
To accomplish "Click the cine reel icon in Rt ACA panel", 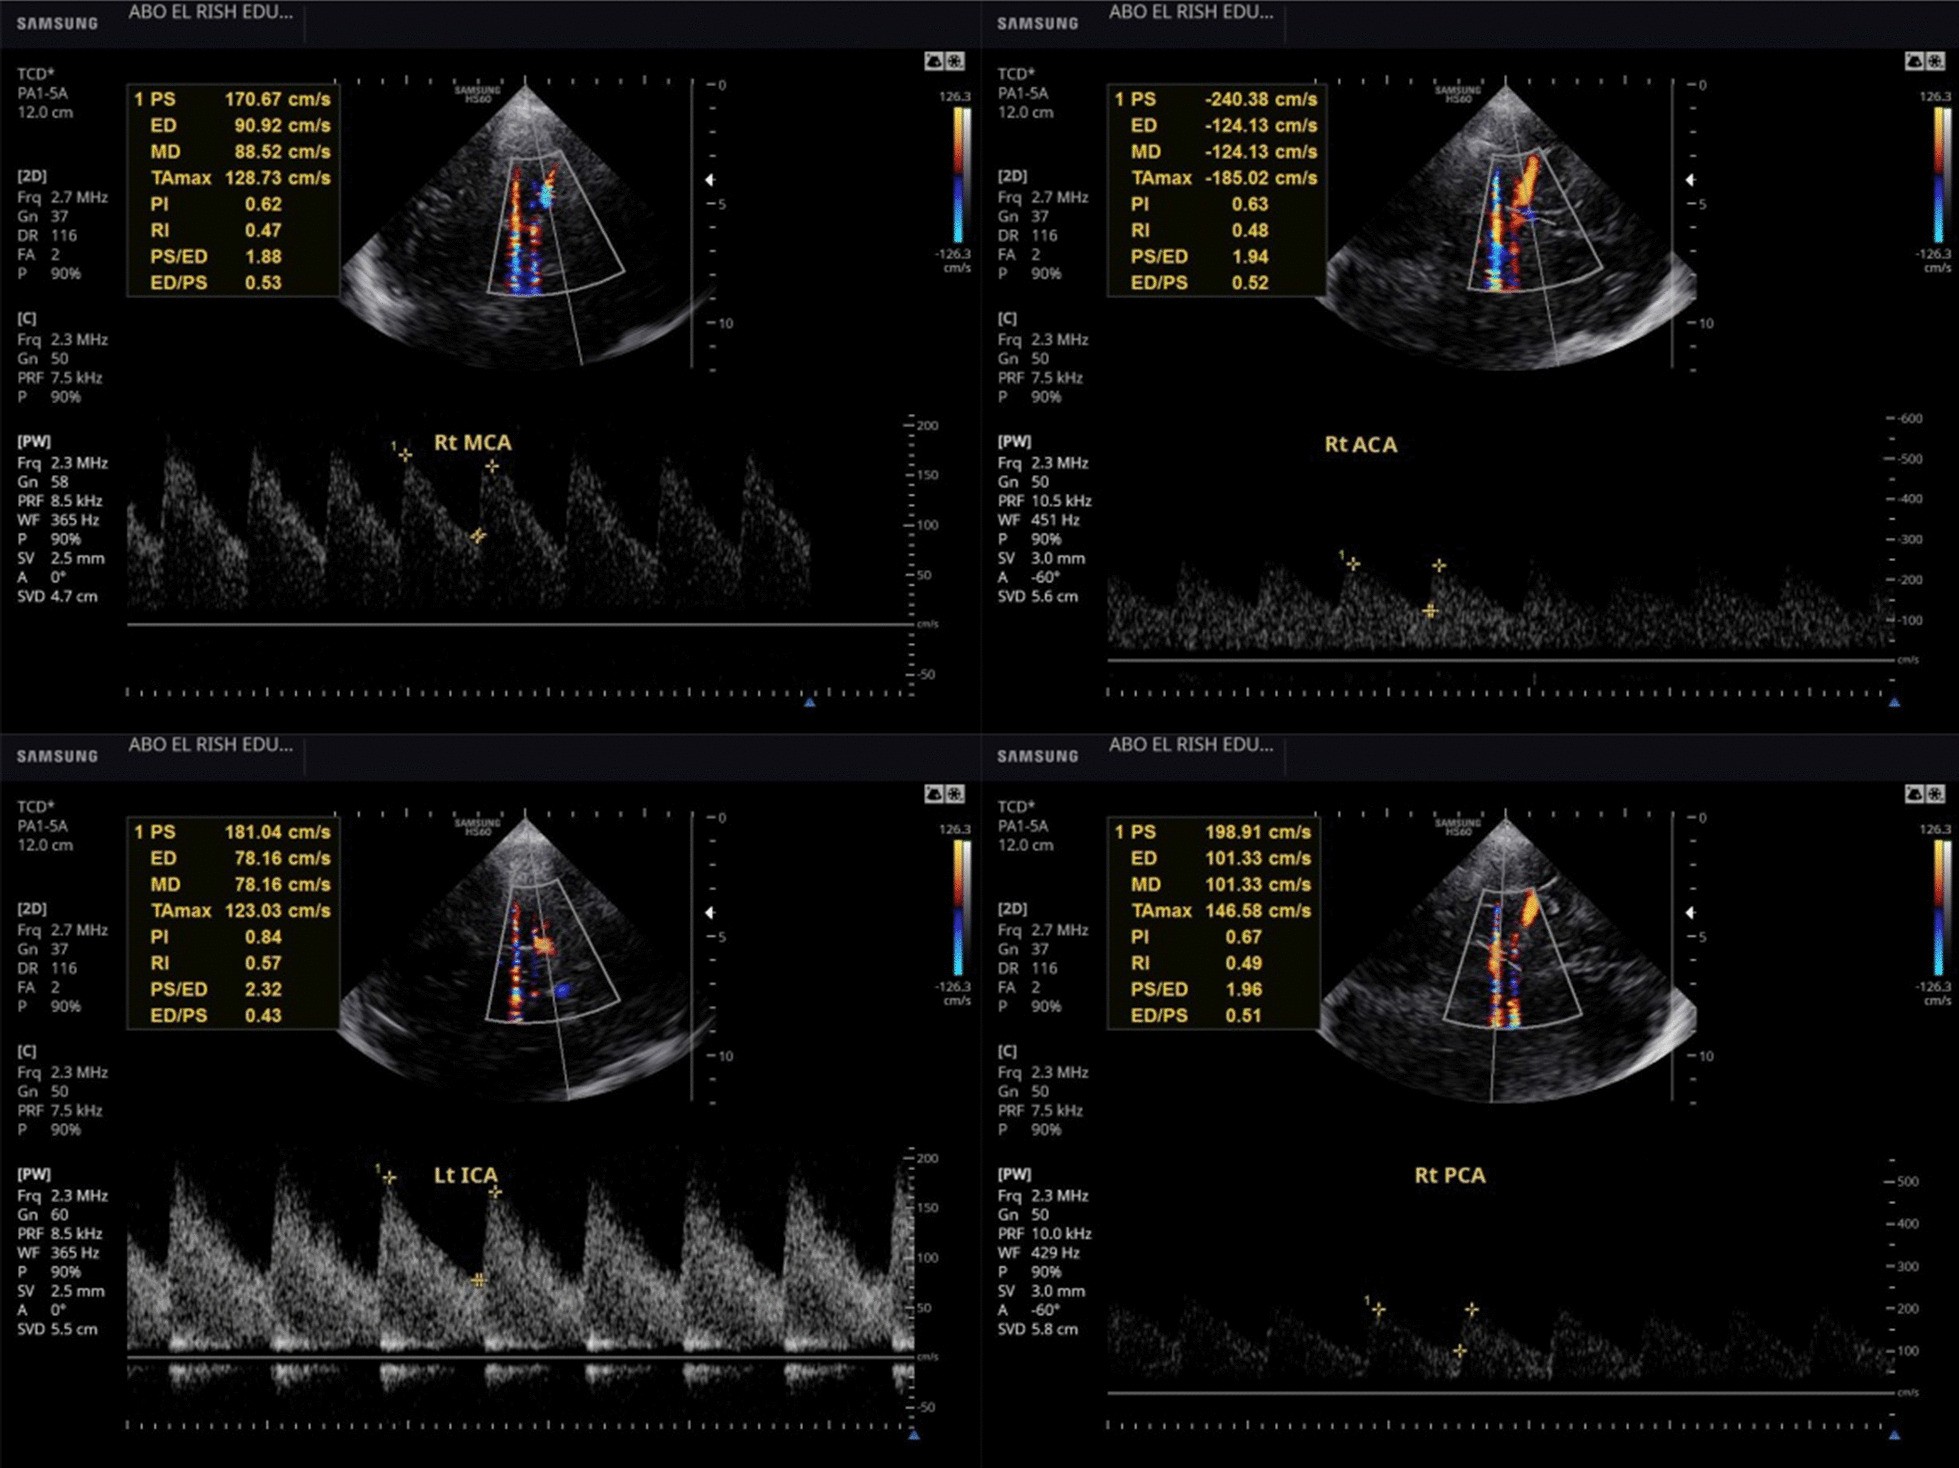I will 1936,61.
